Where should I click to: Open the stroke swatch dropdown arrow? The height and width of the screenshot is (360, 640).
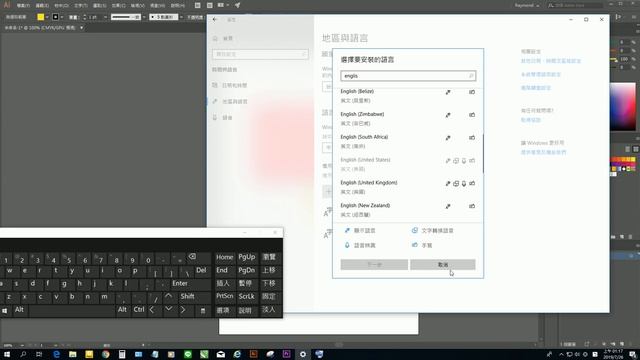click(x=62, y=17)
